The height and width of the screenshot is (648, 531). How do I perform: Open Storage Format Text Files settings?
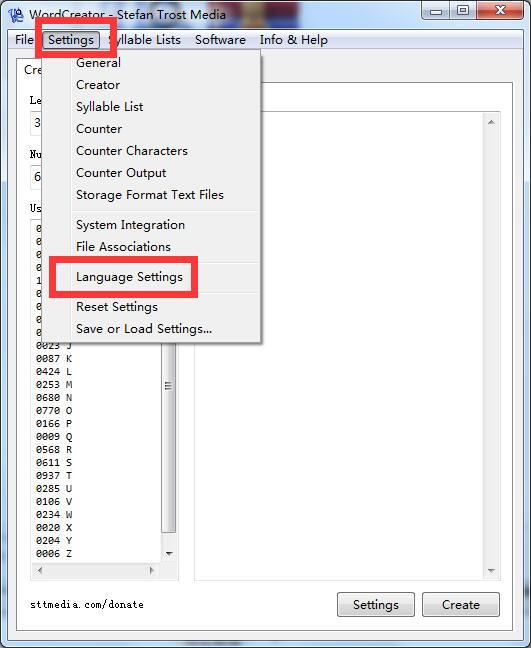[150, 195]
